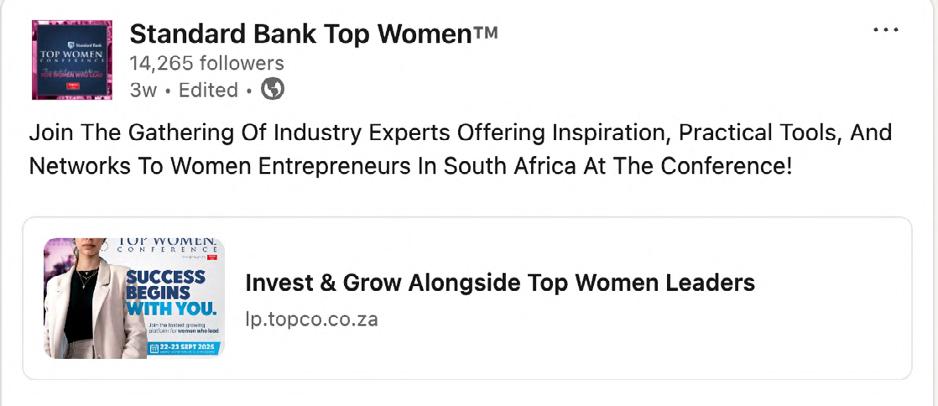Open Invest & Grow Alongside Top Women Leaders

tap(499, 283)
